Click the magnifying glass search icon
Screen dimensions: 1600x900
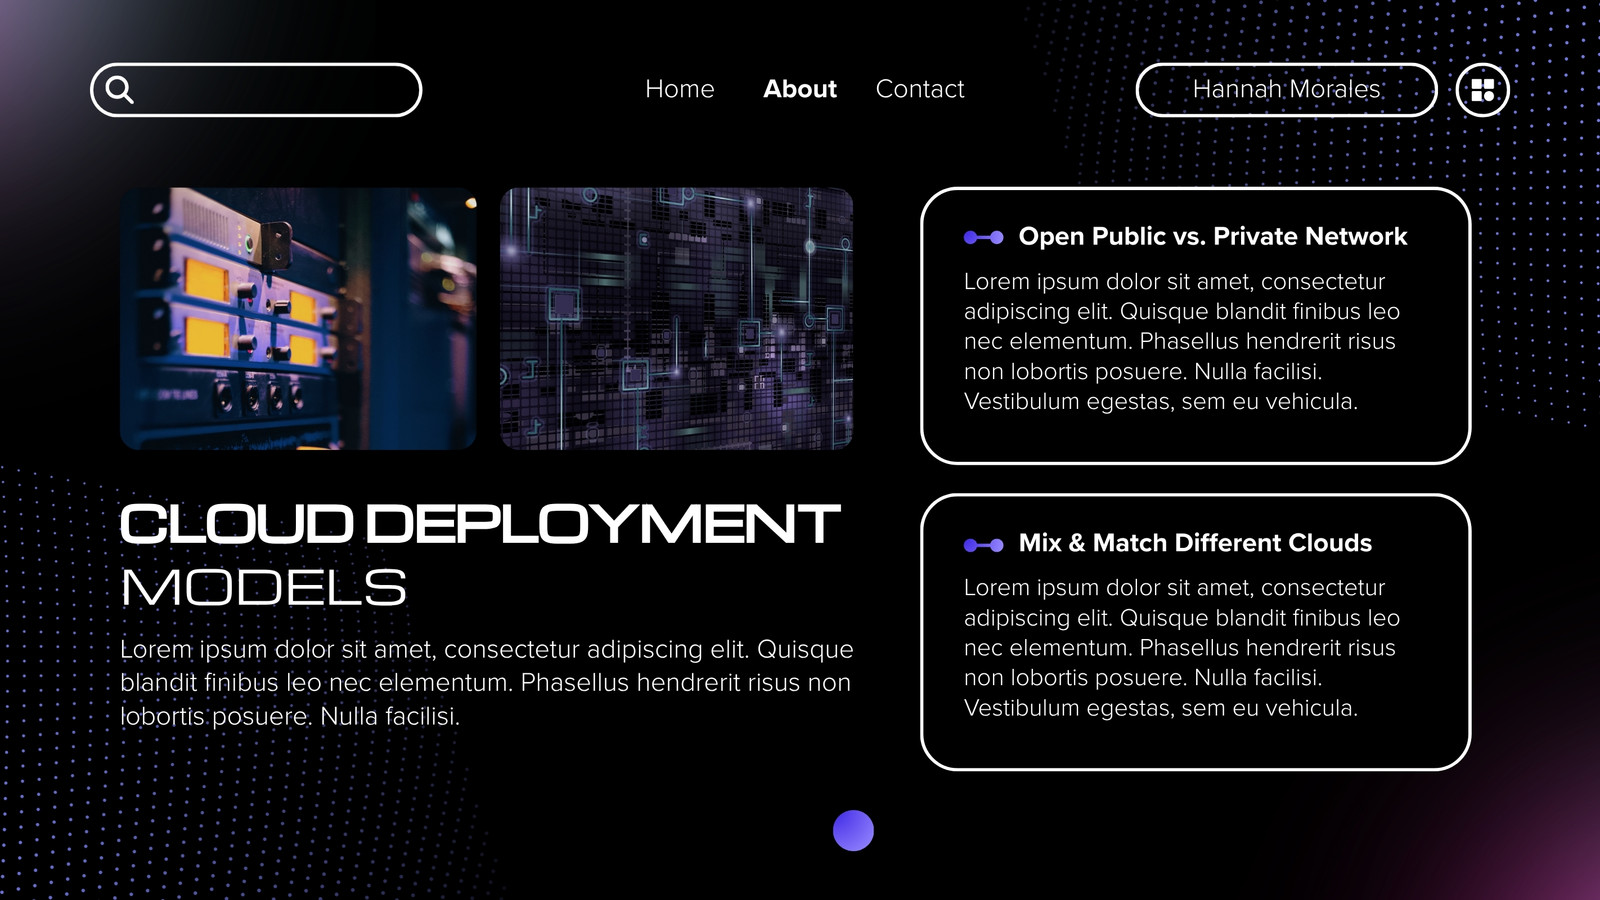coord(119,90)
